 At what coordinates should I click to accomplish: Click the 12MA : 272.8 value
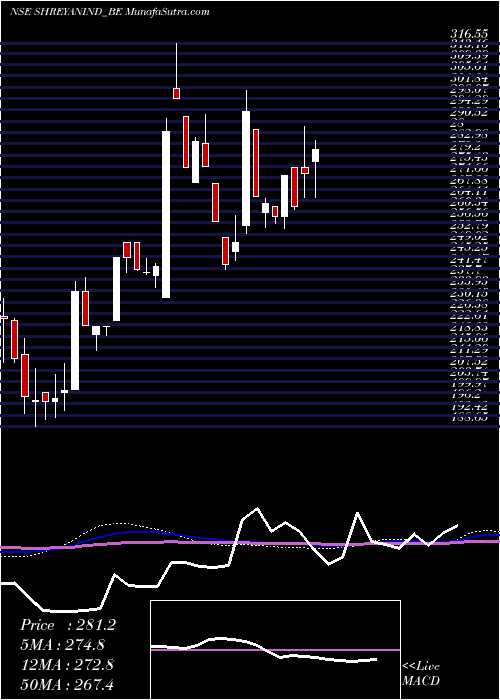tap(67, 665)
